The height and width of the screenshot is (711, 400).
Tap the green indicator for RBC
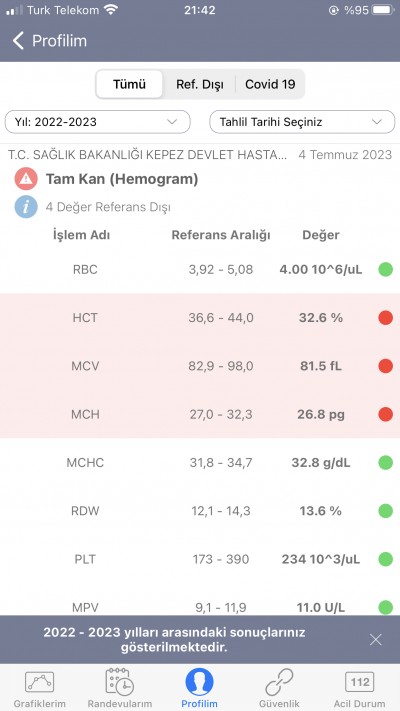[385, 269]
